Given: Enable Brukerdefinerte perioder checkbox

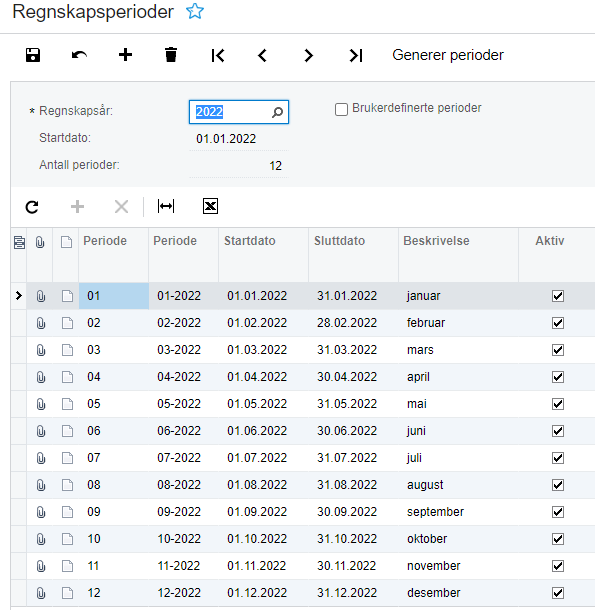Looking at the screenshot, I should pos(341,109).
